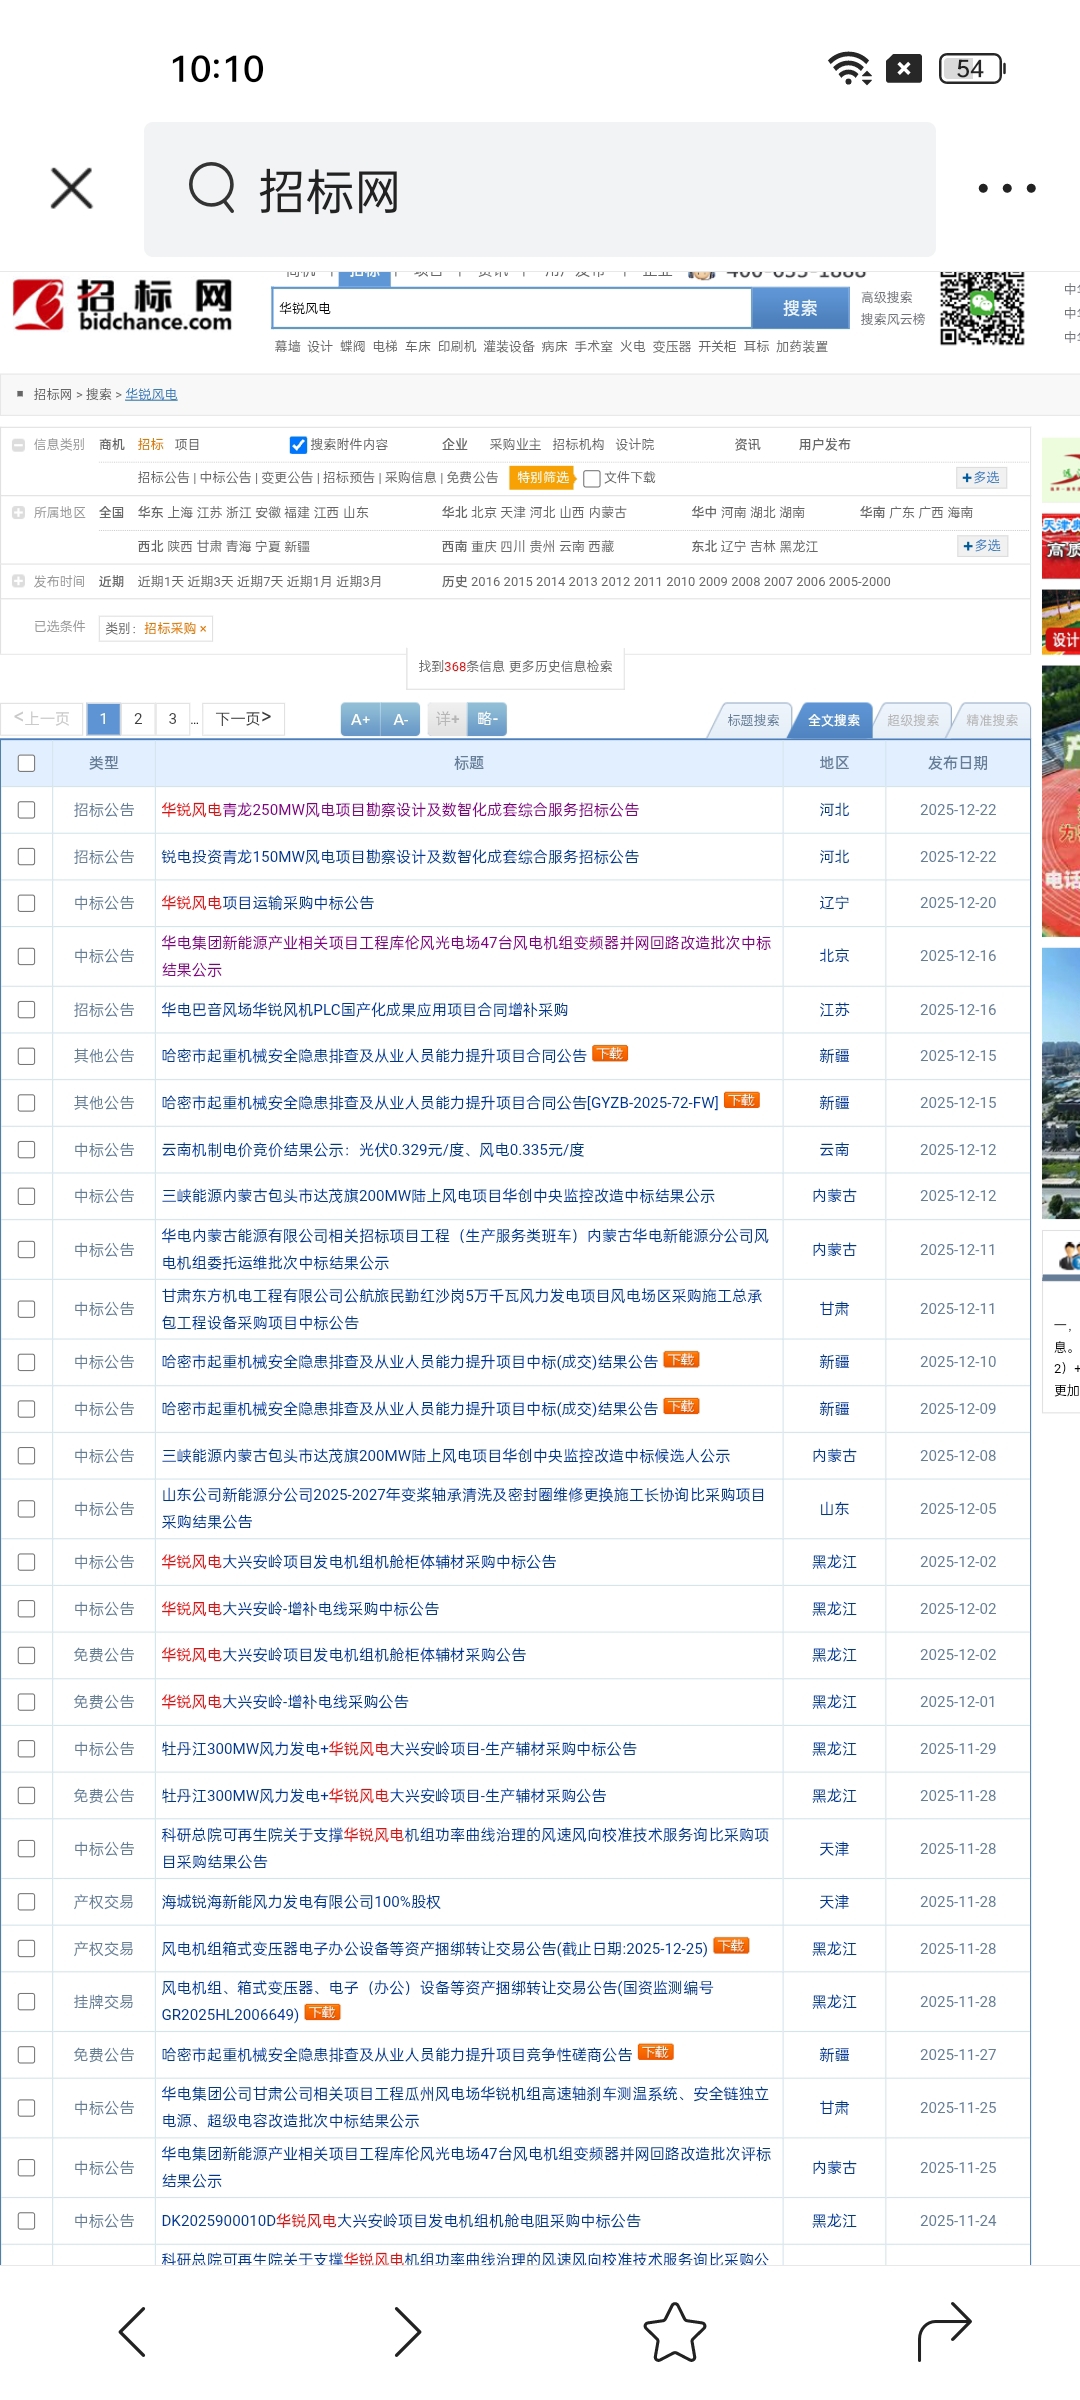Share page with the curved arrow icon
Viewport: 1080px width, 2400px height.
click(x=944, y=2332)
